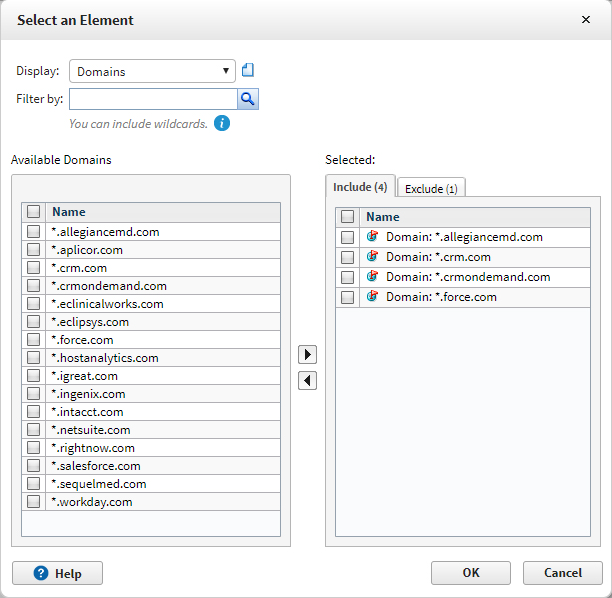
Task: Select *.sequelmed.com row text
Action: pos(99,484)
